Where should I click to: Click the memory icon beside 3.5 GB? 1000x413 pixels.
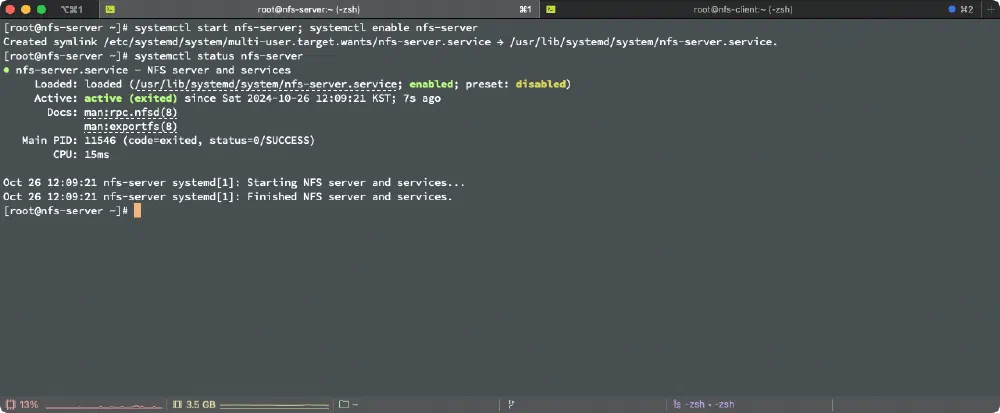(x=177, y=405)
